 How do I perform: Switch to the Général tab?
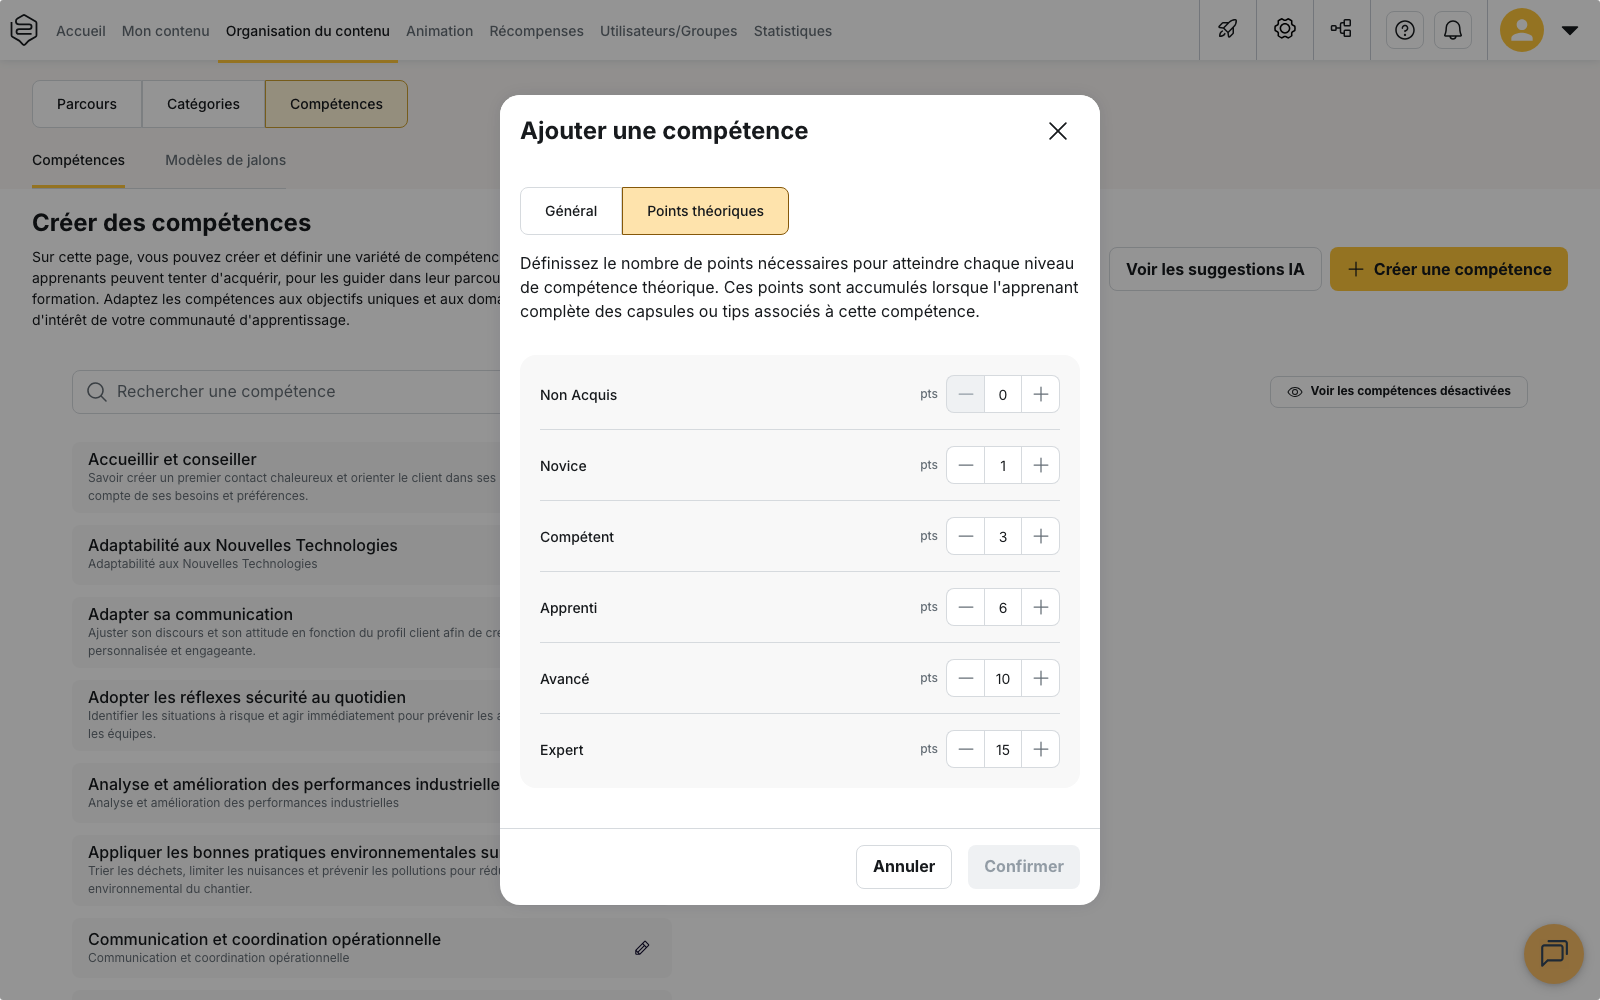click(x=571, y=211)
